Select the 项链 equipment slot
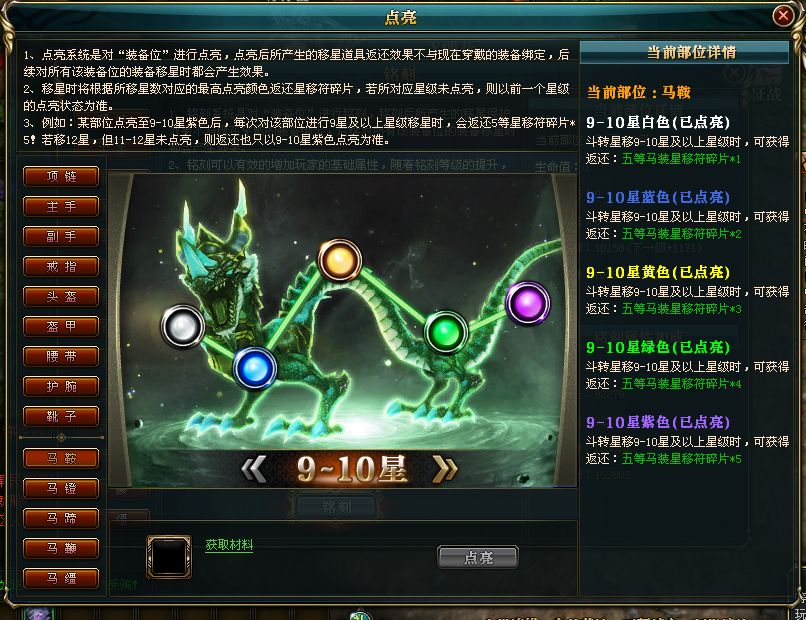 point(61,176)
